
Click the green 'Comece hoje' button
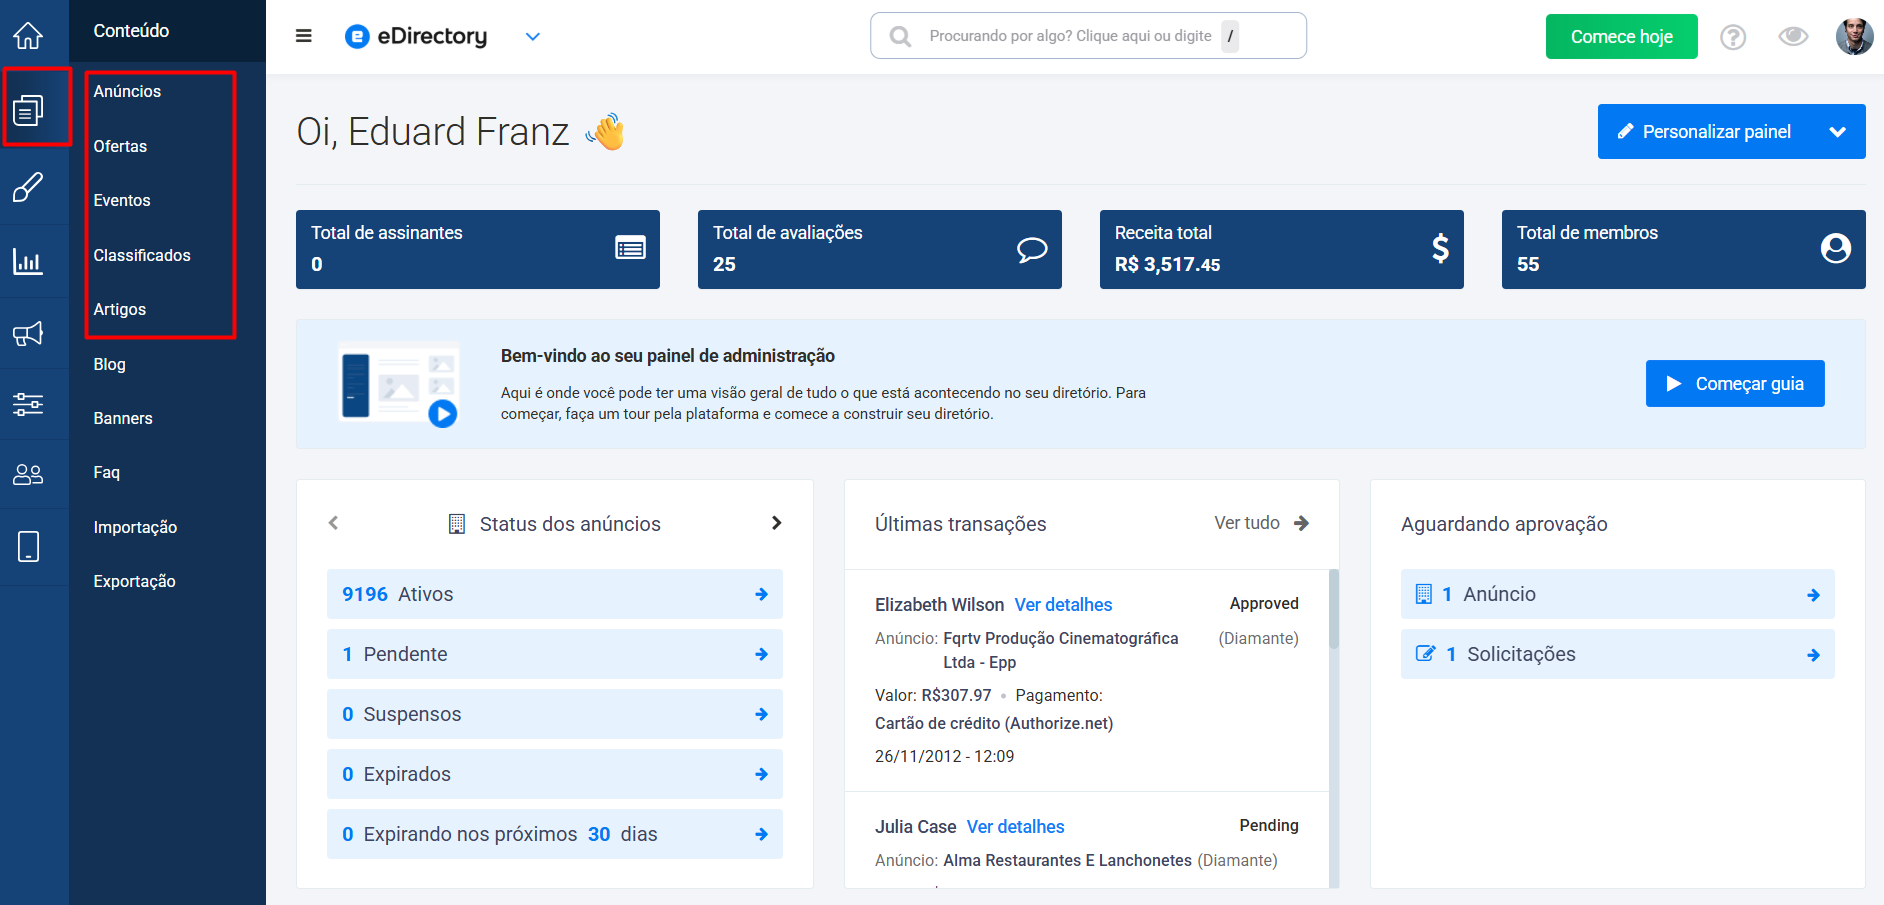1621,36
